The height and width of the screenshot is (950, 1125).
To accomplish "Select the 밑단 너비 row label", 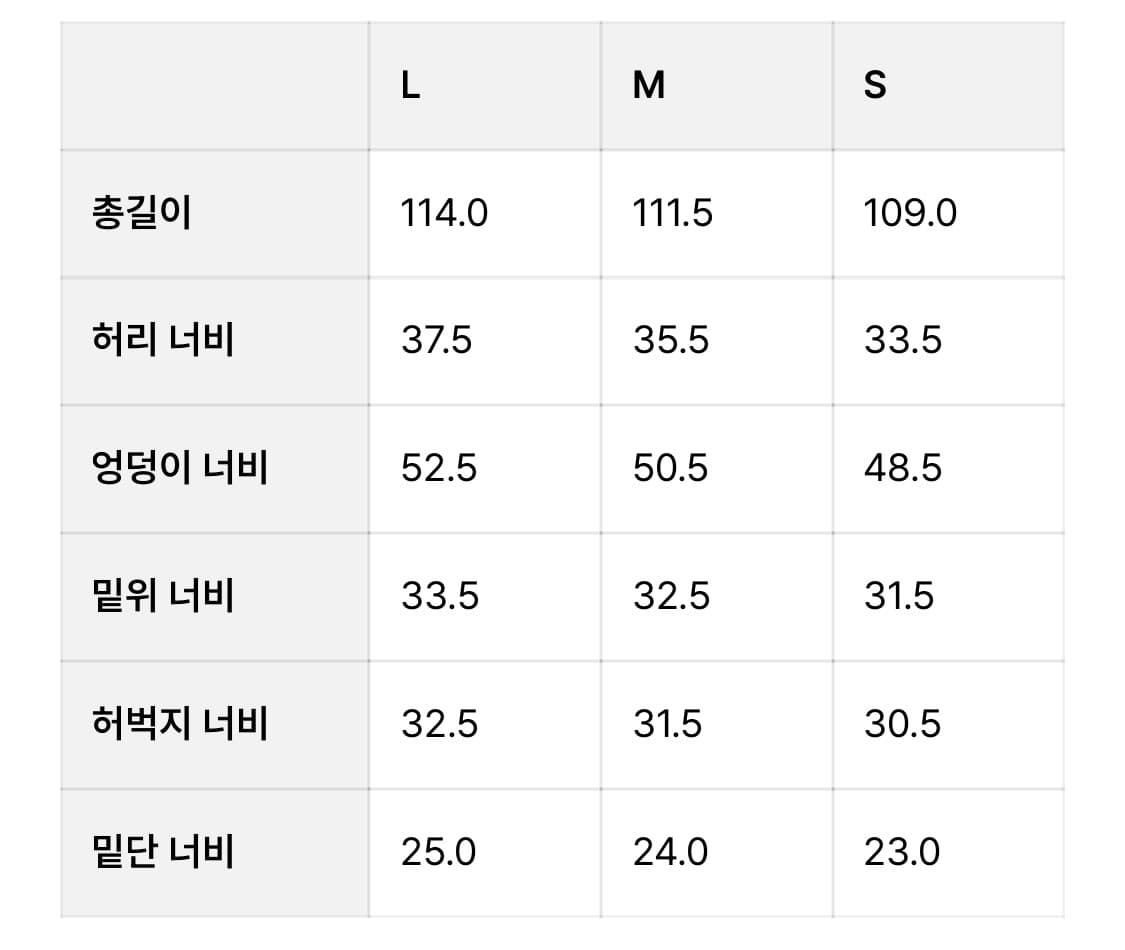I will point(162,852).
